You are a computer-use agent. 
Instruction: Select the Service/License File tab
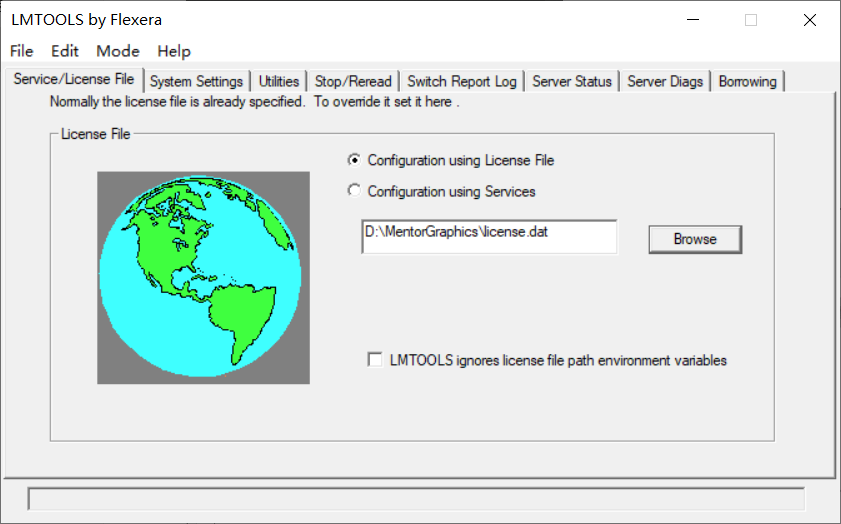(x=74, y=79)
